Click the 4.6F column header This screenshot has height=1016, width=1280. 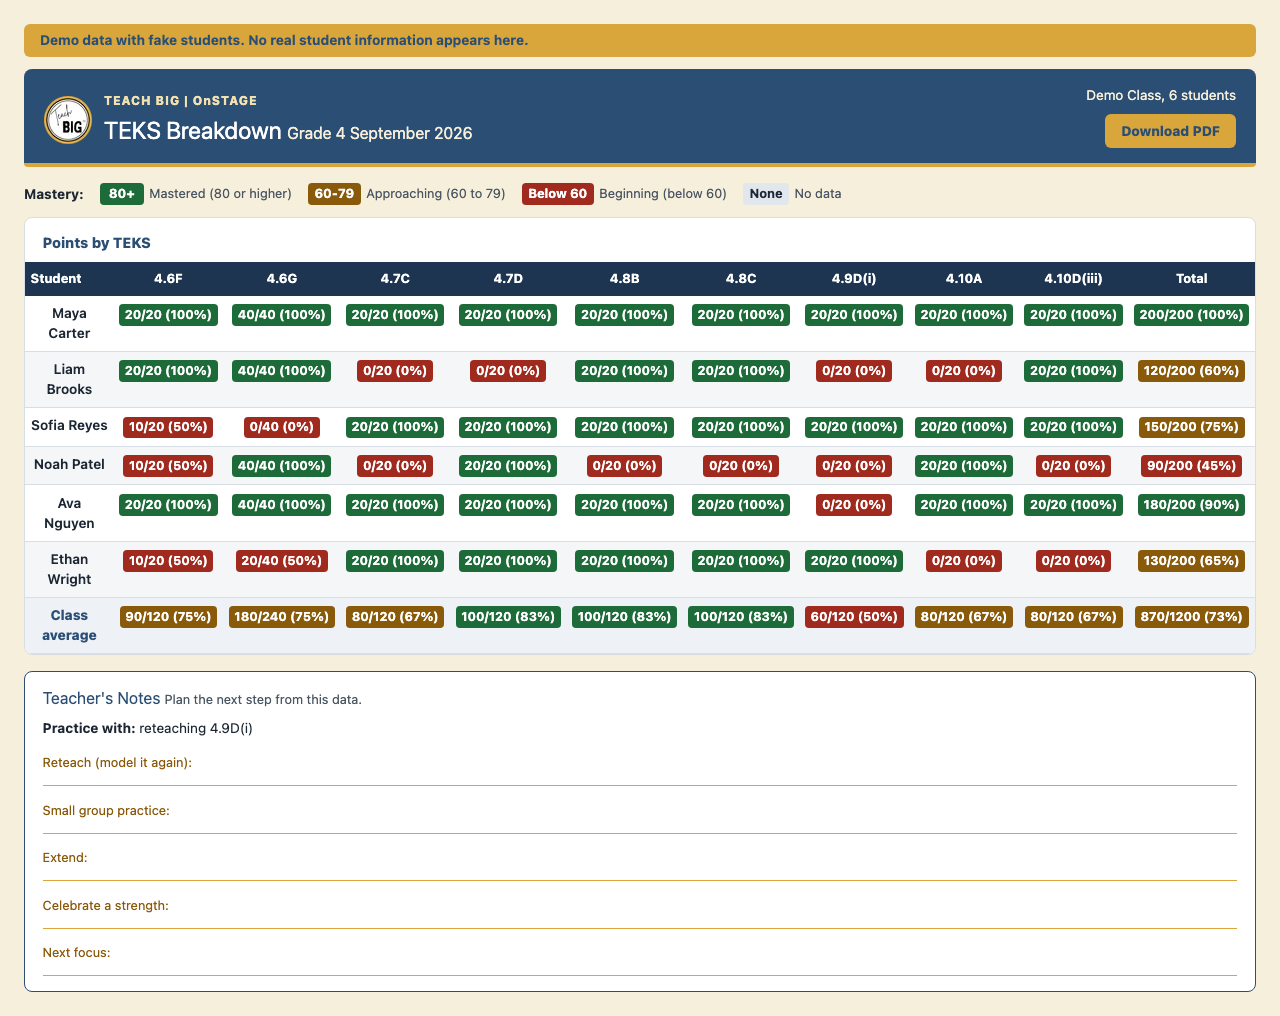point(168,279)
